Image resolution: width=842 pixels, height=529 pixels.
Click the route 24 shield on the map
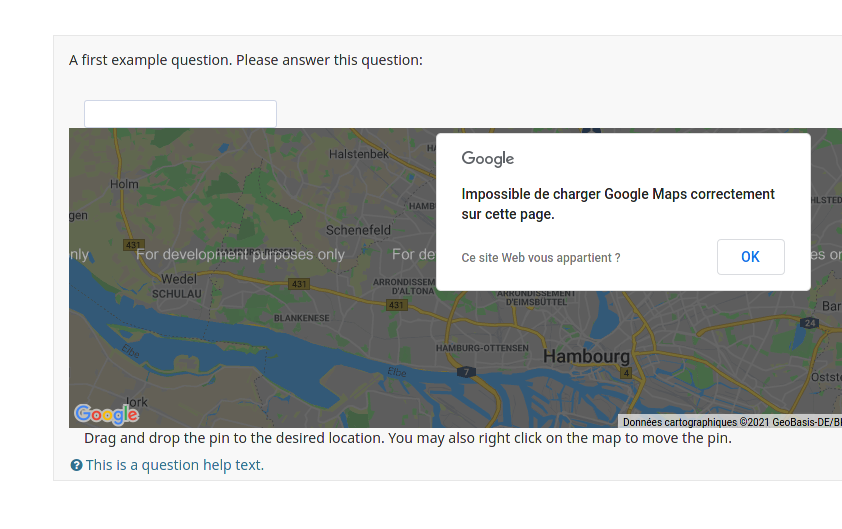click(x=810, y=323)
